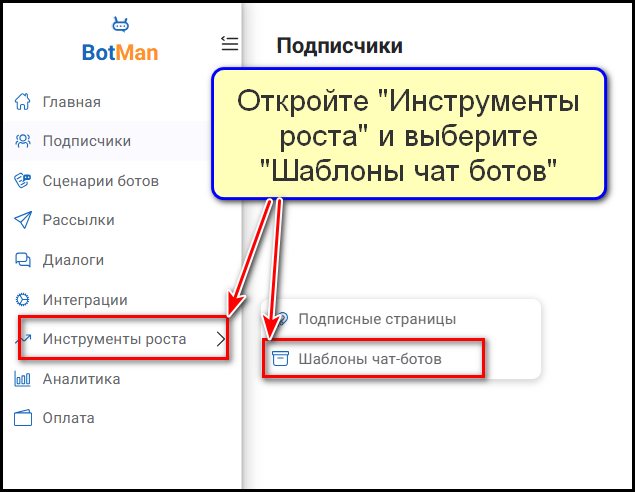The width and height of the screenshot is (635, 492).
Task: Choose Шаблоны чат-ботов in submenu
Action: point(370,359)
